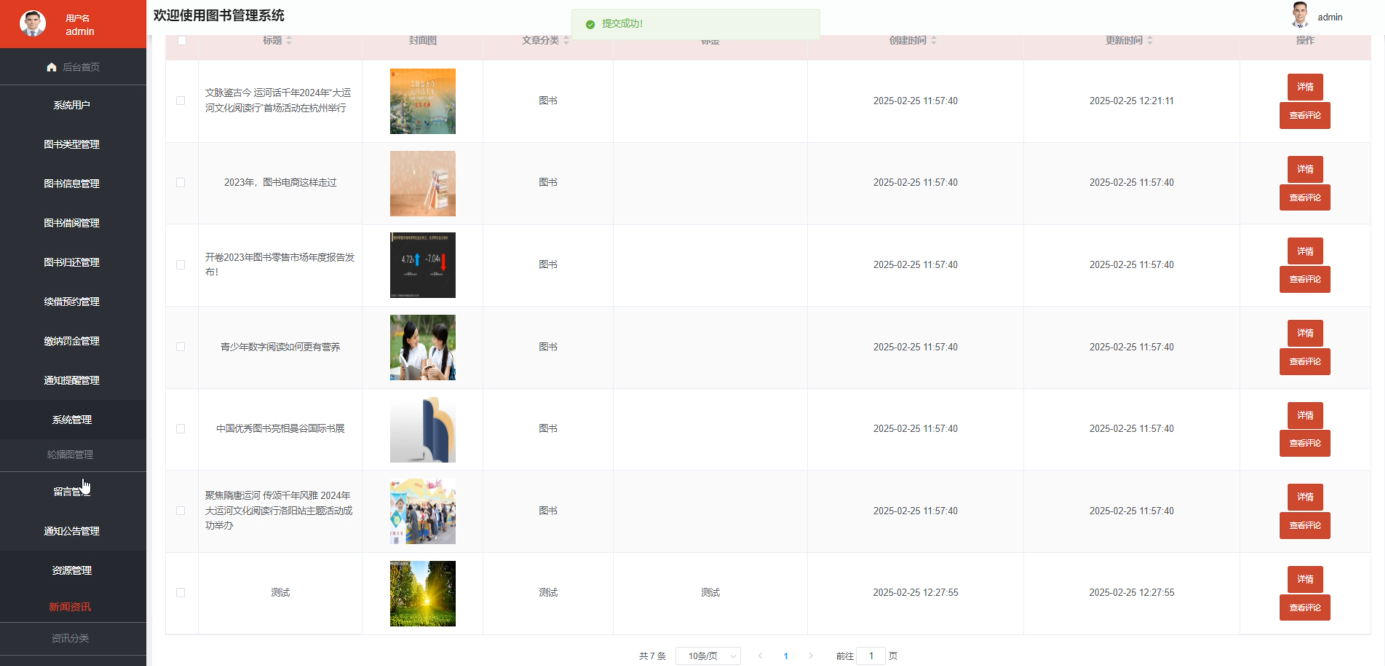Click 查看评论 for 青少年数字阅读如何更有营养
The image size is (1385, 666).
(1305, 361)
